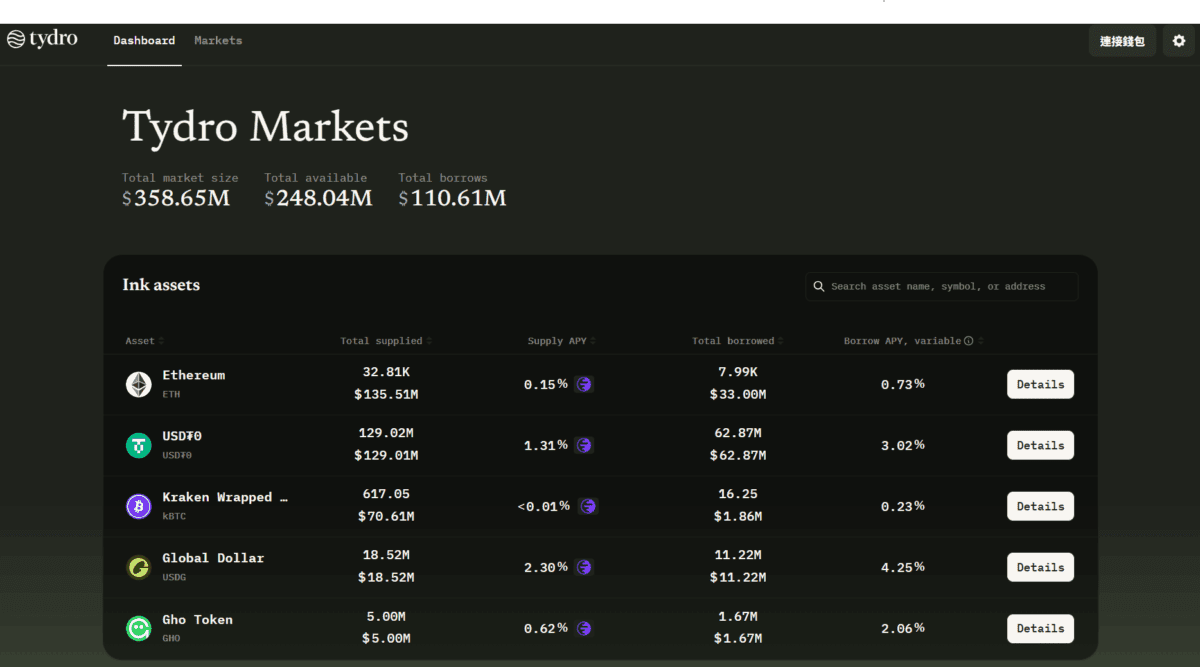The width and height of the screenshot is (1200, 667).
Task: Switch to the Markets tab
Action: [218, 41]
